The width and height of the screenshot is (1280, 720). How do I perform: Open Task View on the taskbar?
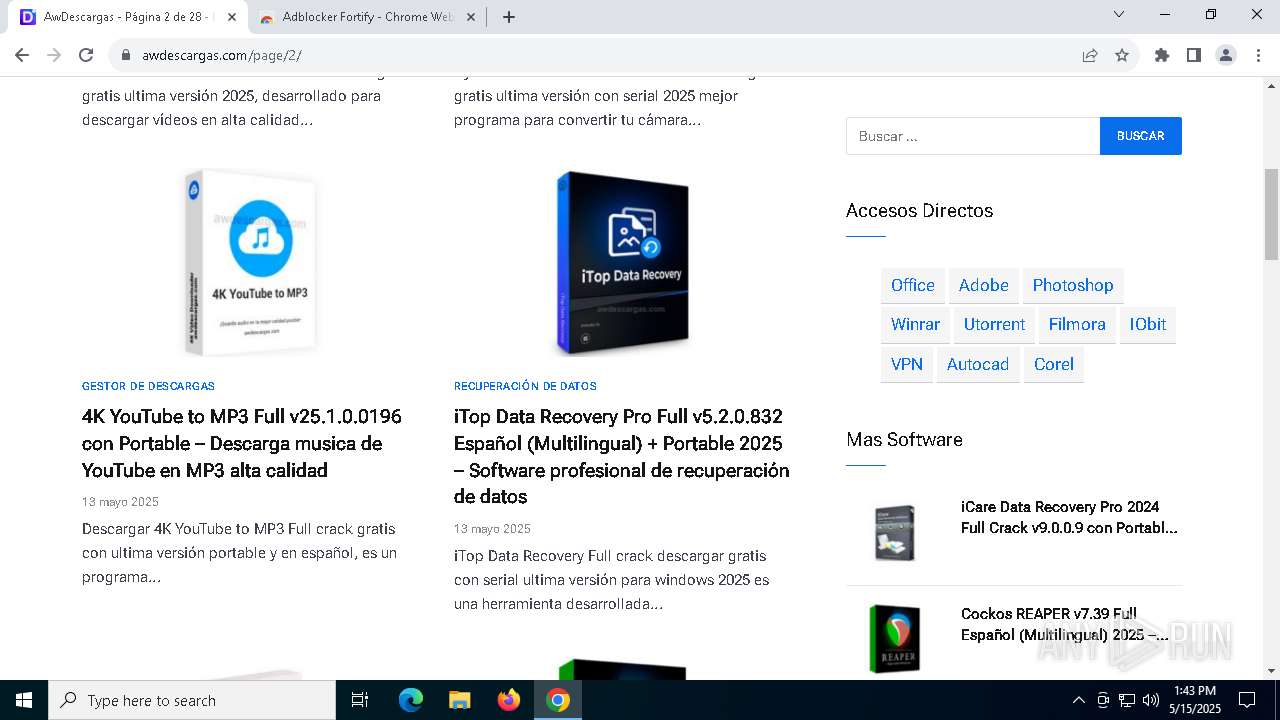point(360,700)
